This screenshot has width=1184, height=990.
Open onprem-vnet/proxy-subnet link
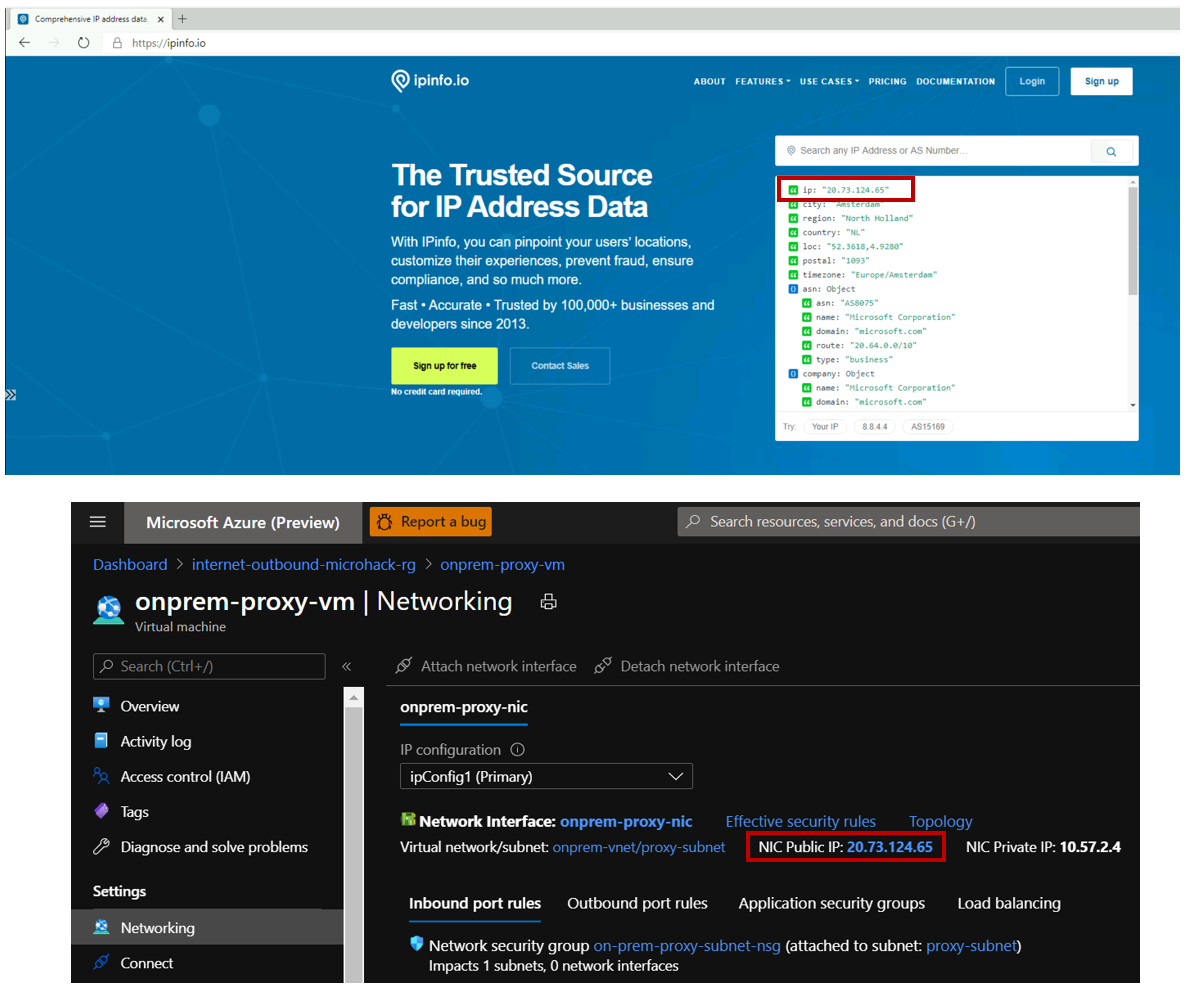click(639, 847)
